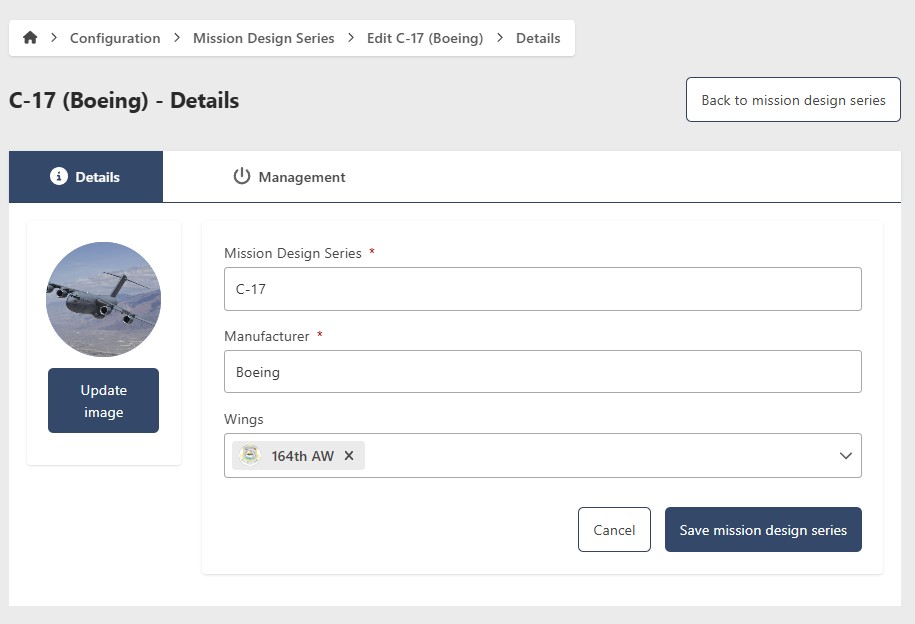Click the home icon in the breadcrumb
This screenshot has height=624, width=915.
(x=30, y=38)
